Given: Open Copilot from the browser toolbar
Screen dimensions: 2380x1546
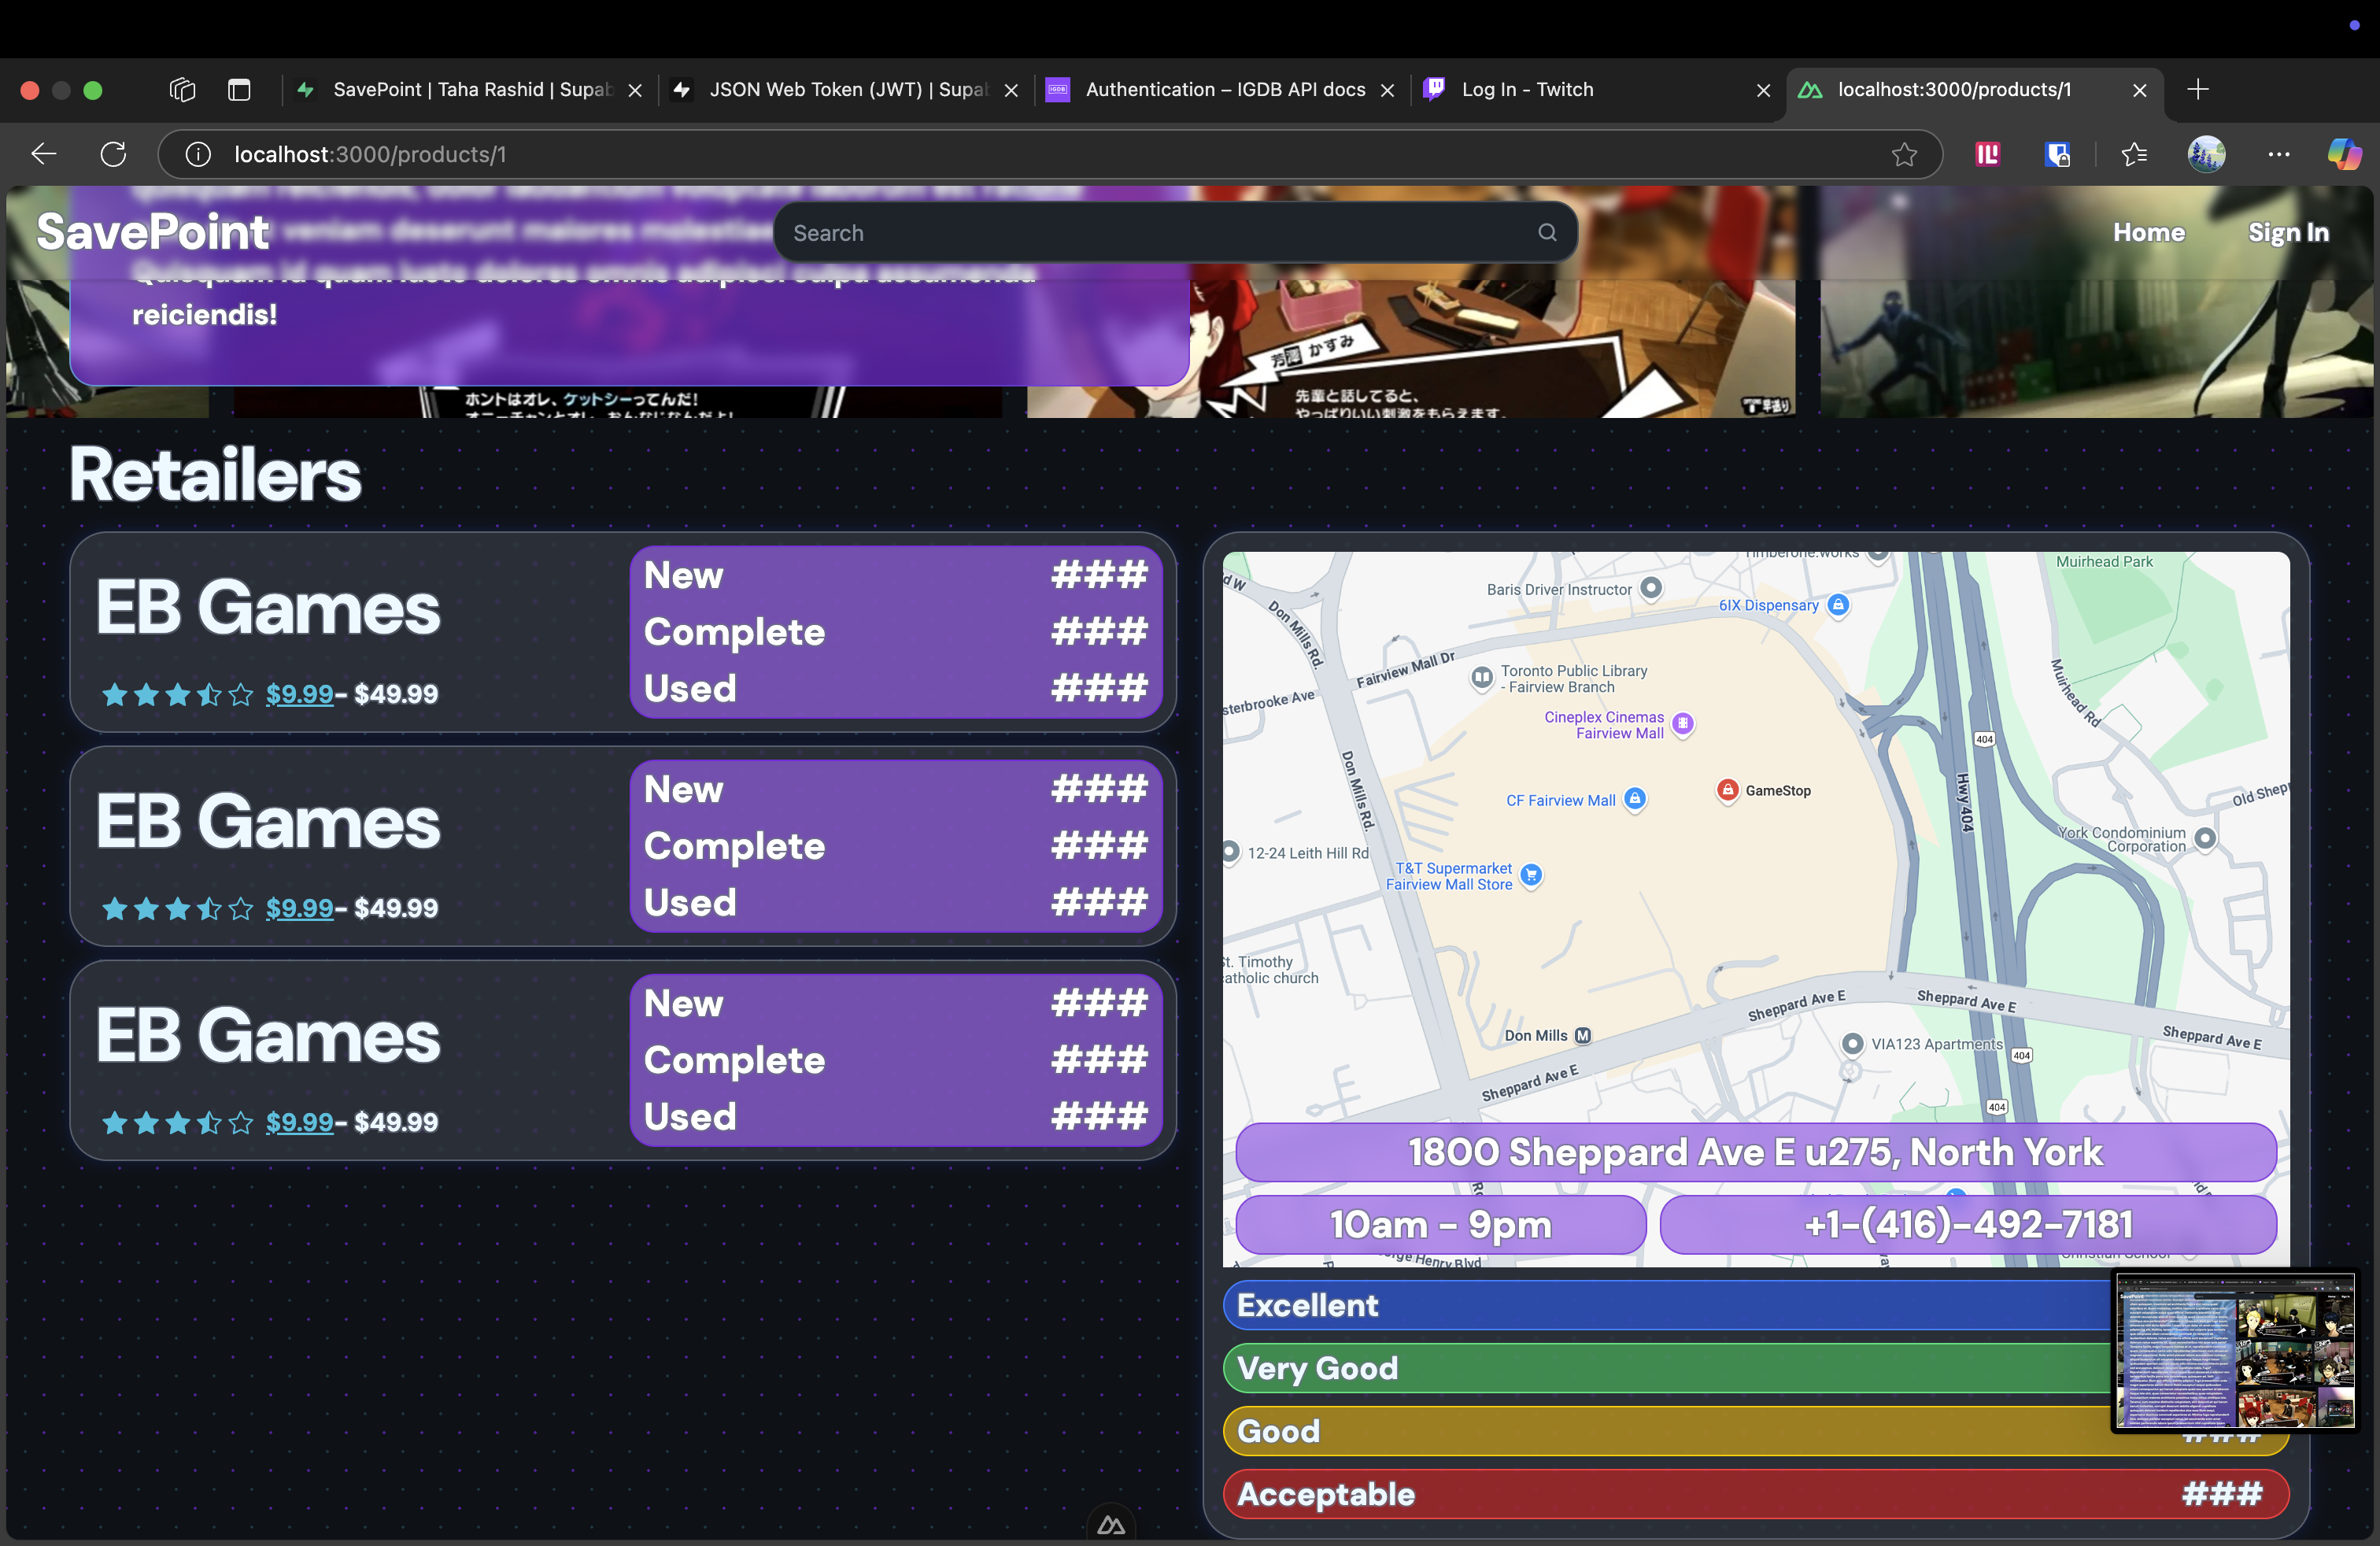Looking at the screenshot, I should [x=2344, y=154].
